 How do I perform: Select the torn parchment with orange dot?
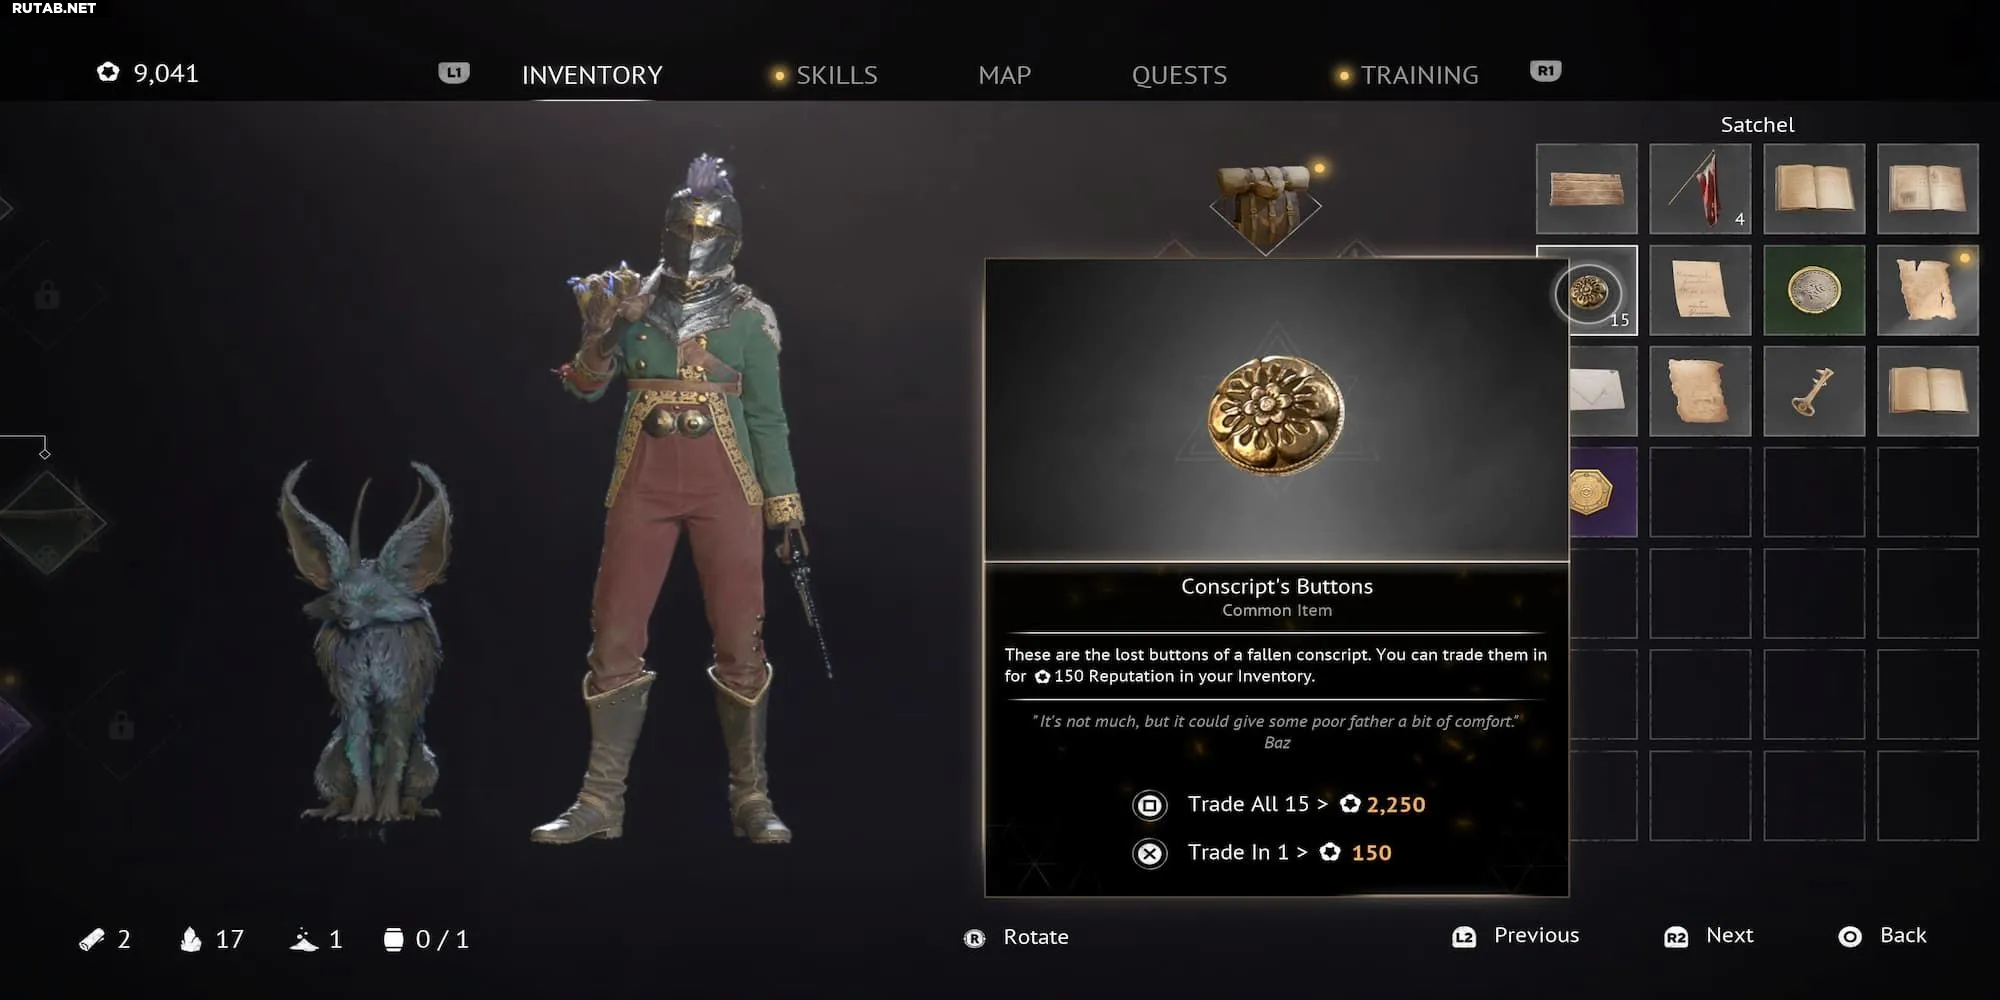(1928, 290)
